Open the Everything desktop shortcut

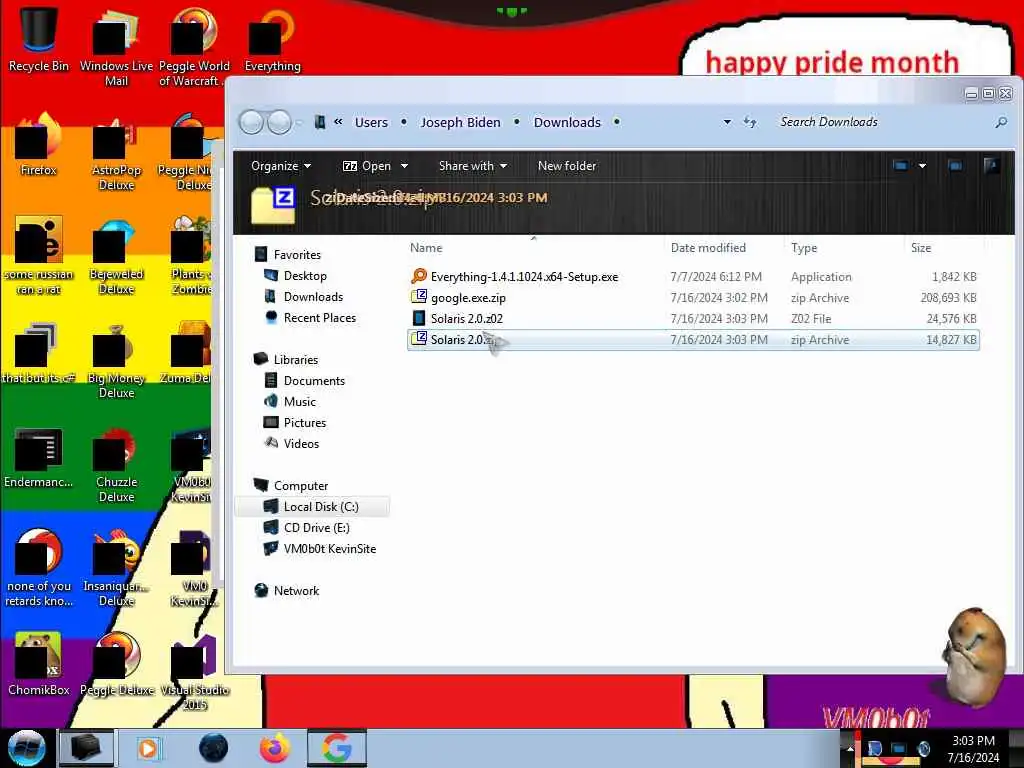[272, 40]
